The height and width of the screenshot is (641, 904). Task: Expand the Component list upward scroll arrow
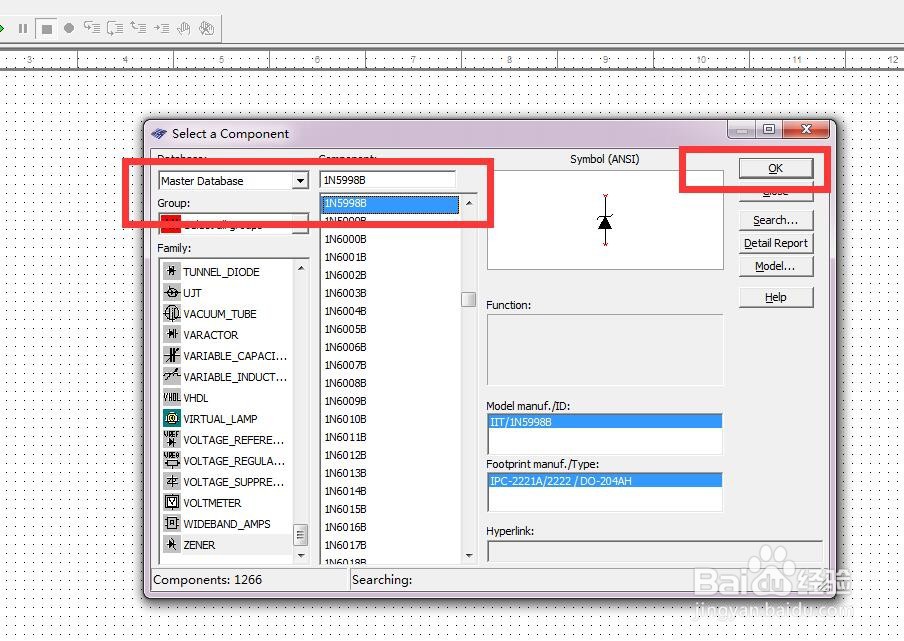click(x=467, y=204)
